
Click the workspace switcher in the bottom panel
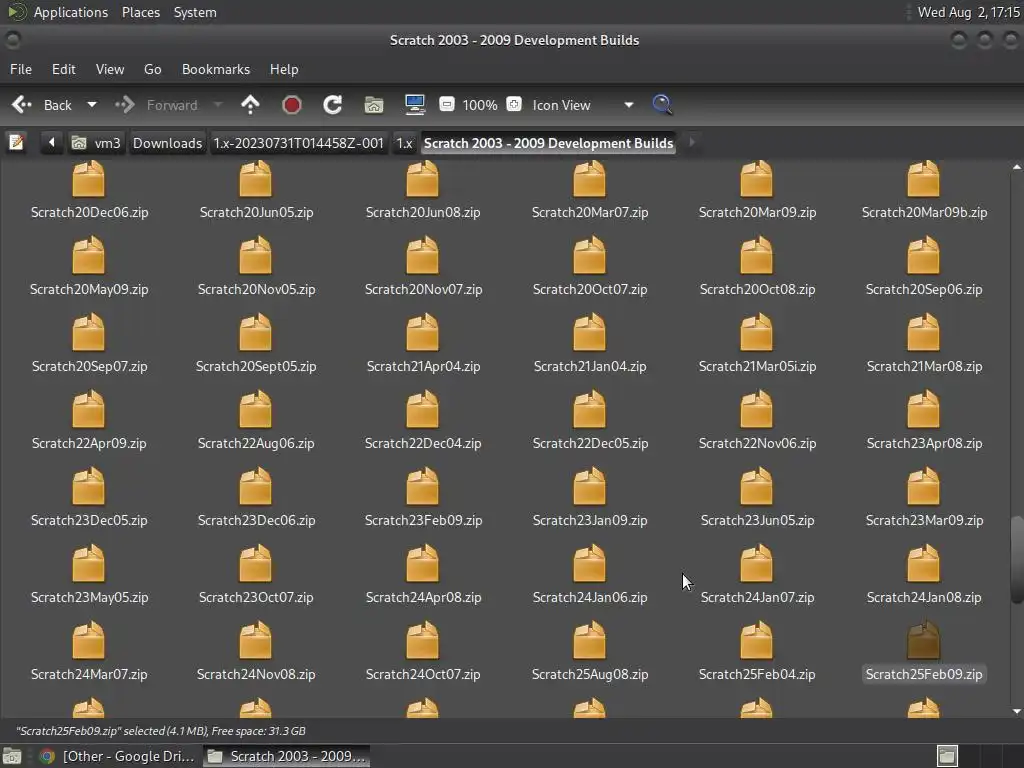pos(979,756)
